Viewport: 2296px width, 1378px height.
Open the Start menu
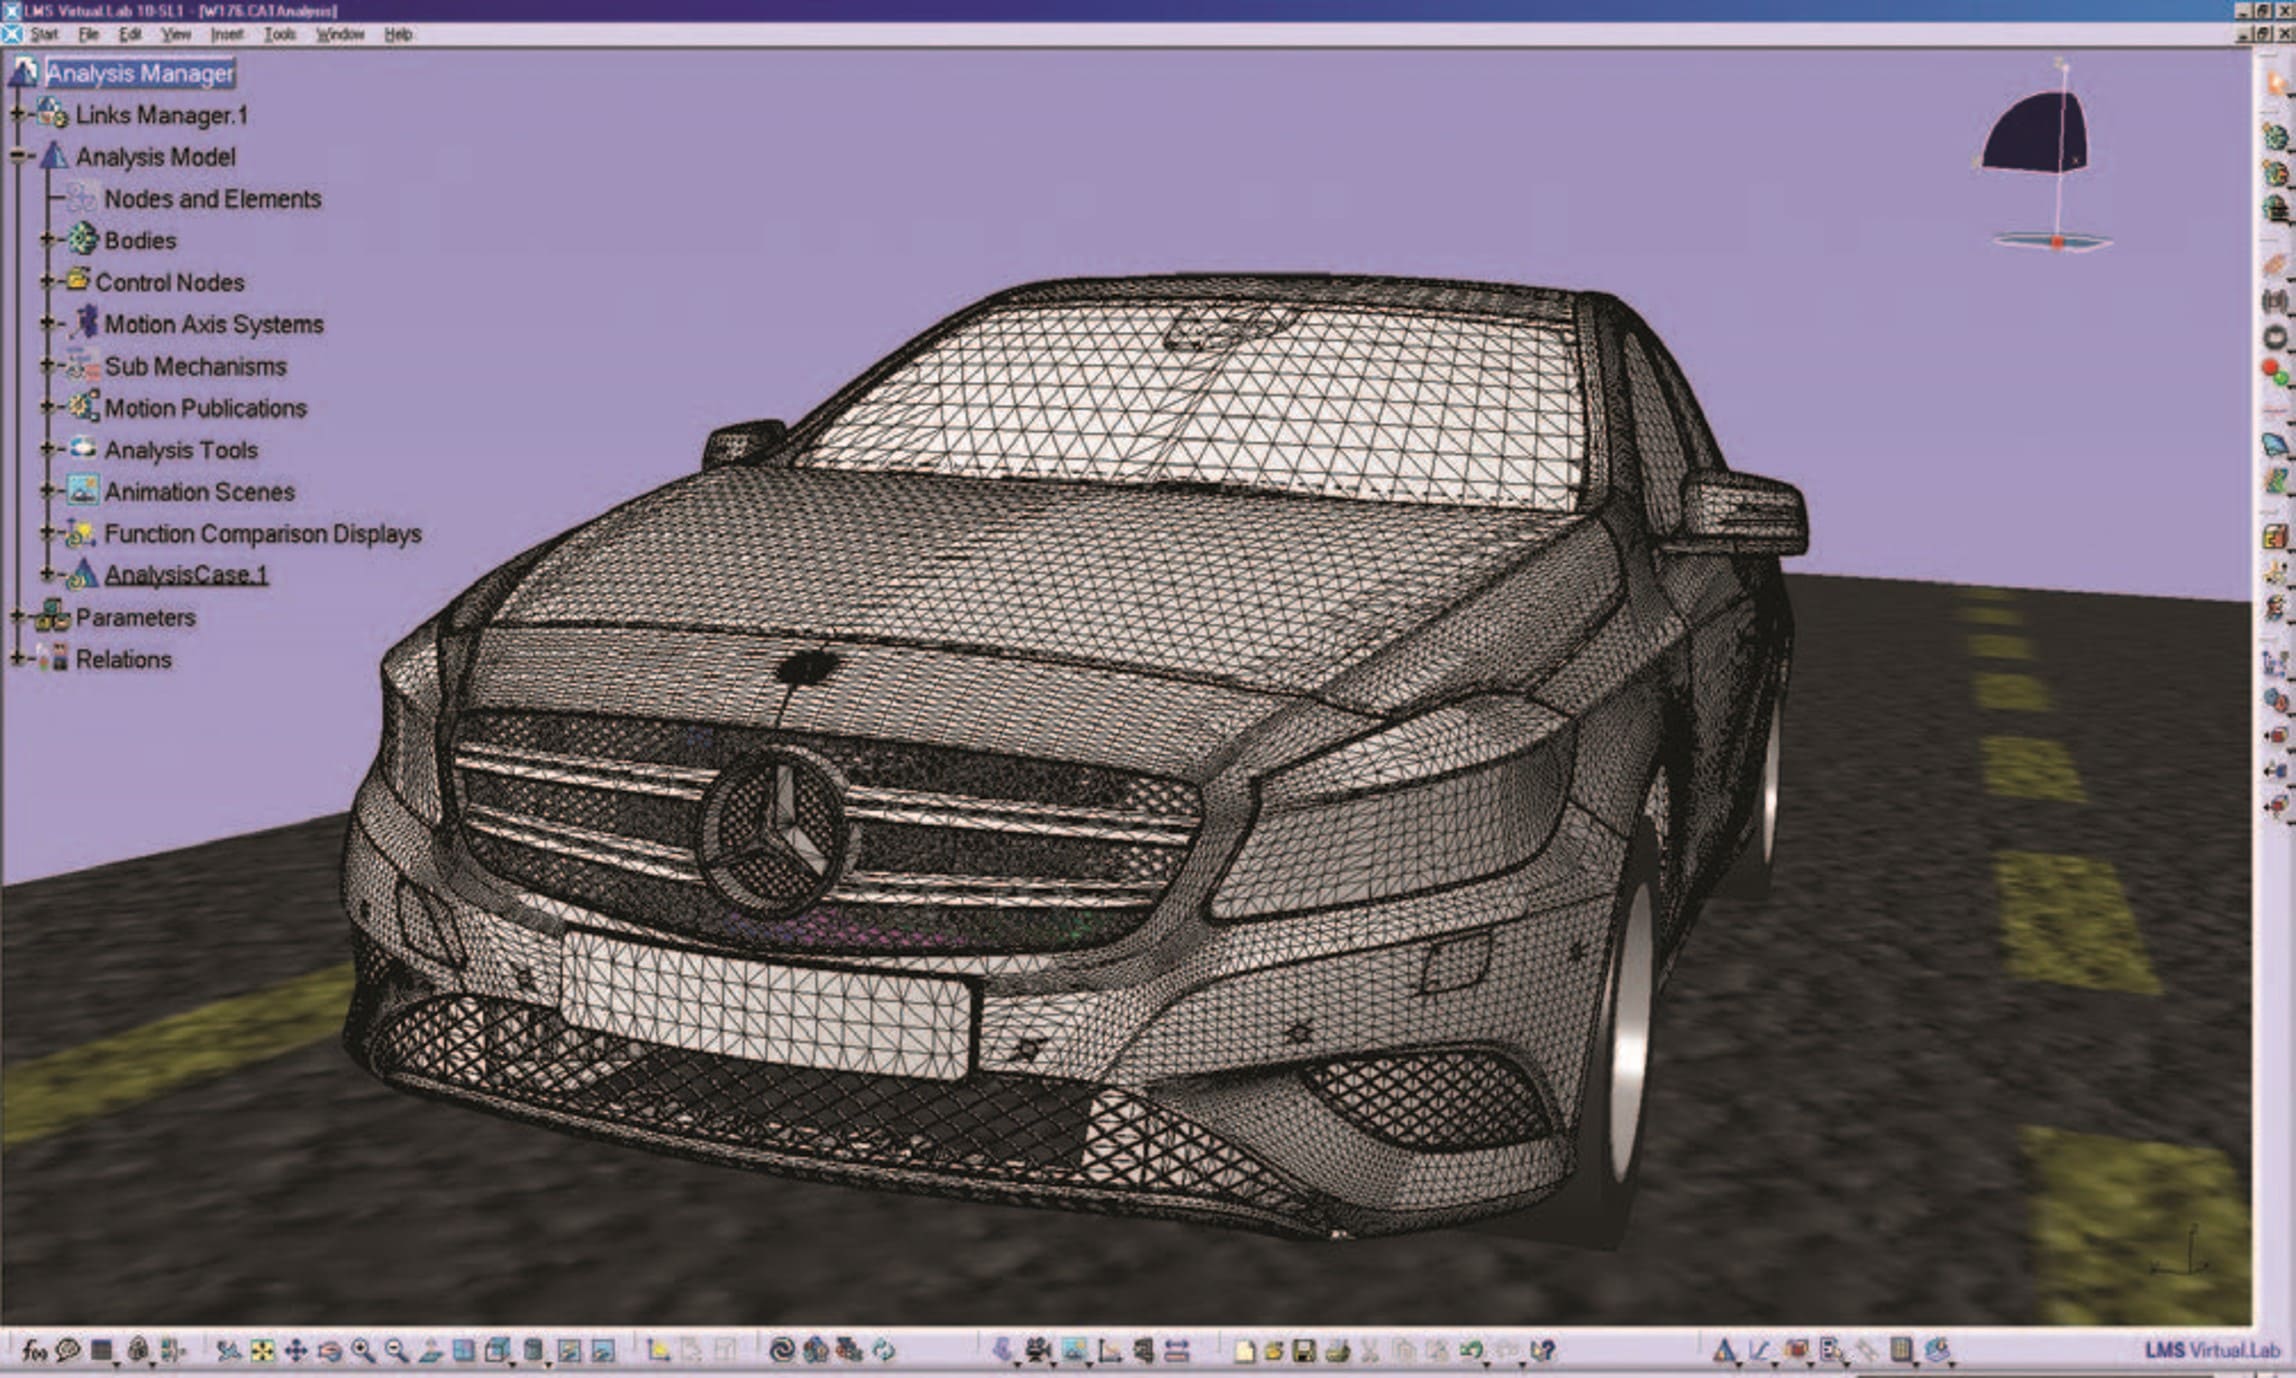pyautogui.click(x=44, y=34)
